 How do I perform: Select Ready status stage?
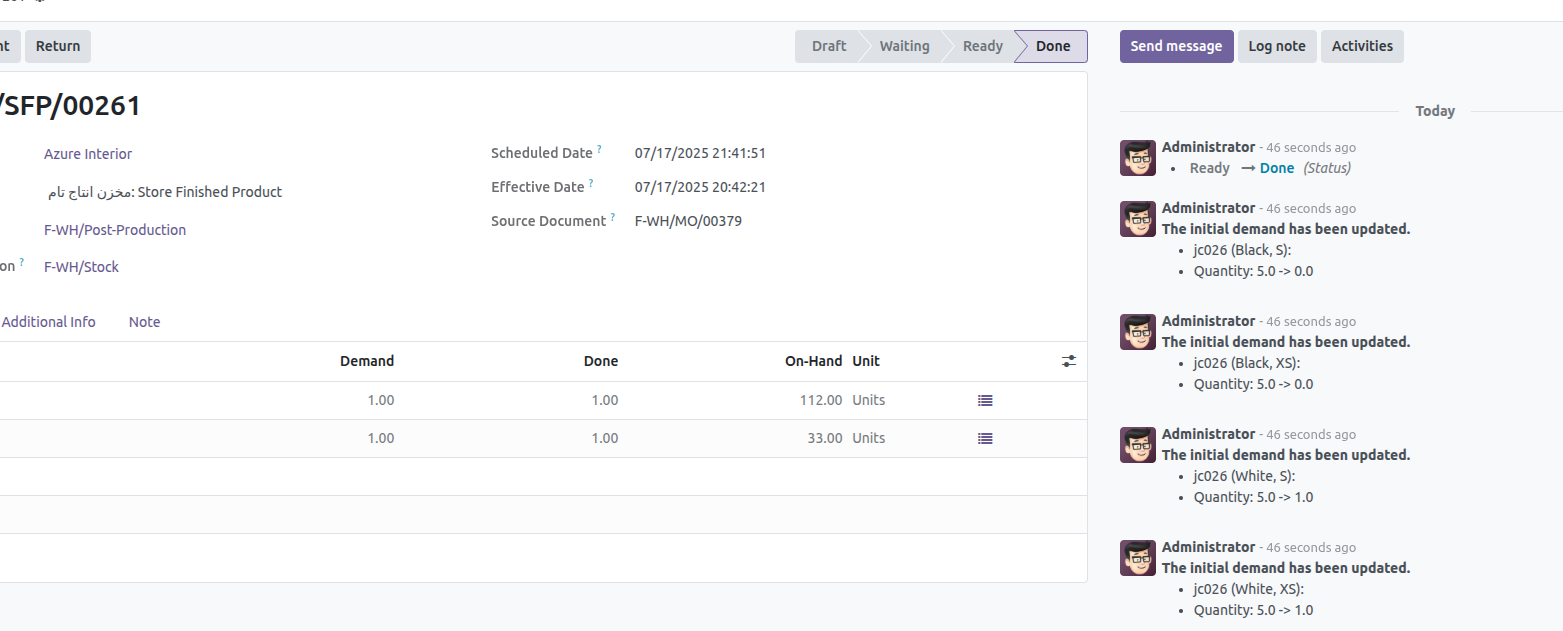982,46
